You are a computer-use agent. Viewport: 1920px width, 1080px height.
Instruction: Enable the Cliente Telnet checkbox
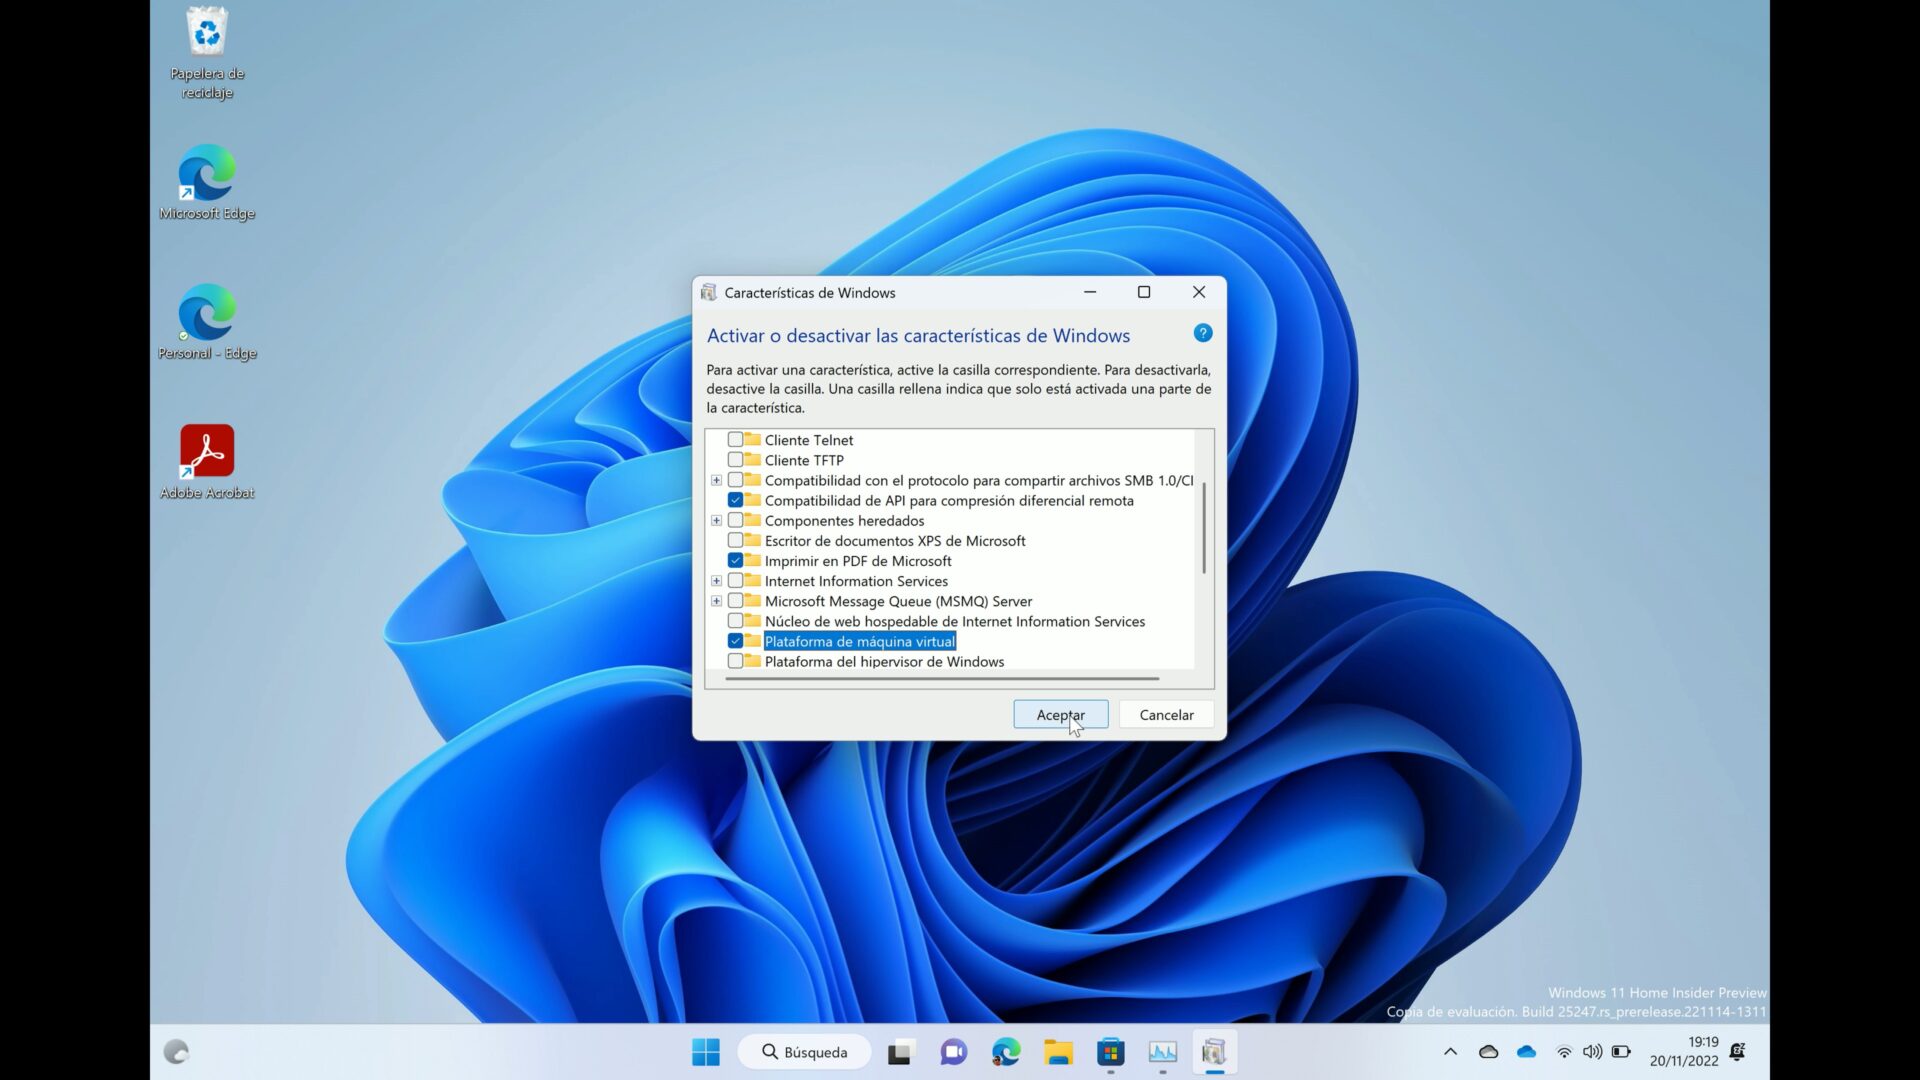coord(736,440)
